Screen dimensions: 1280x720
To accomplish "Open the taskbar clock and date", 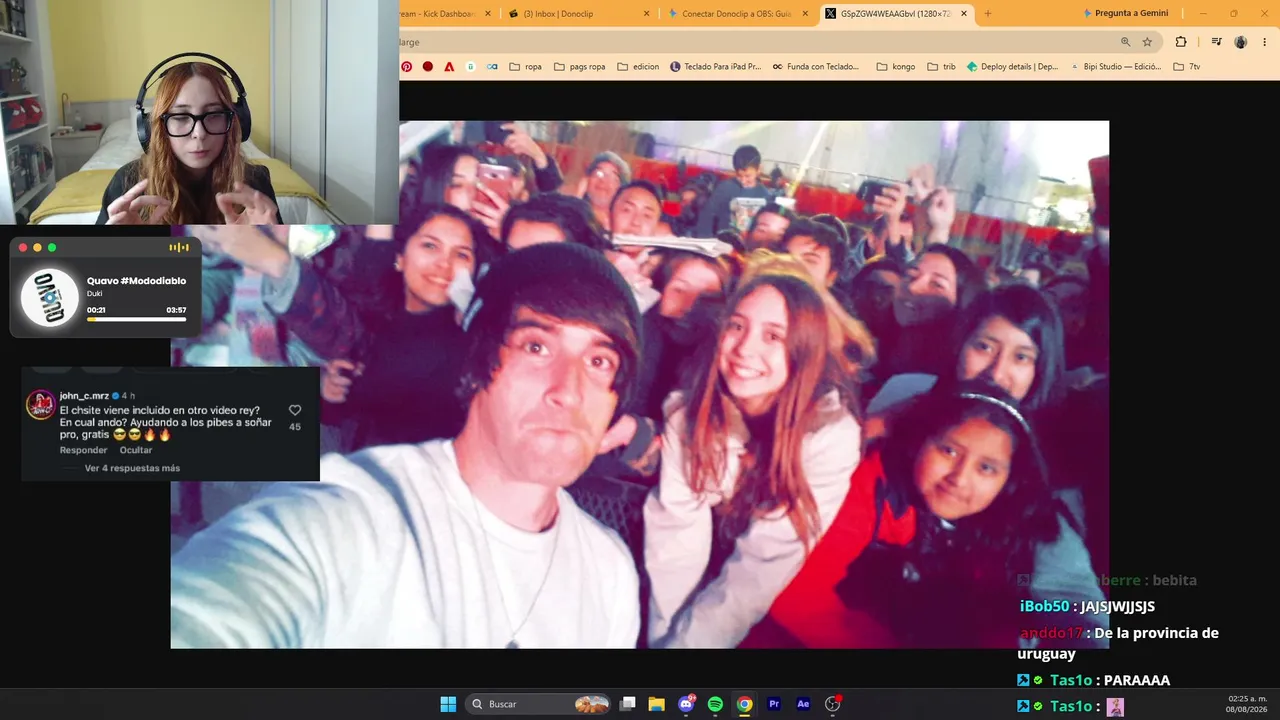I will point(1247,704).
